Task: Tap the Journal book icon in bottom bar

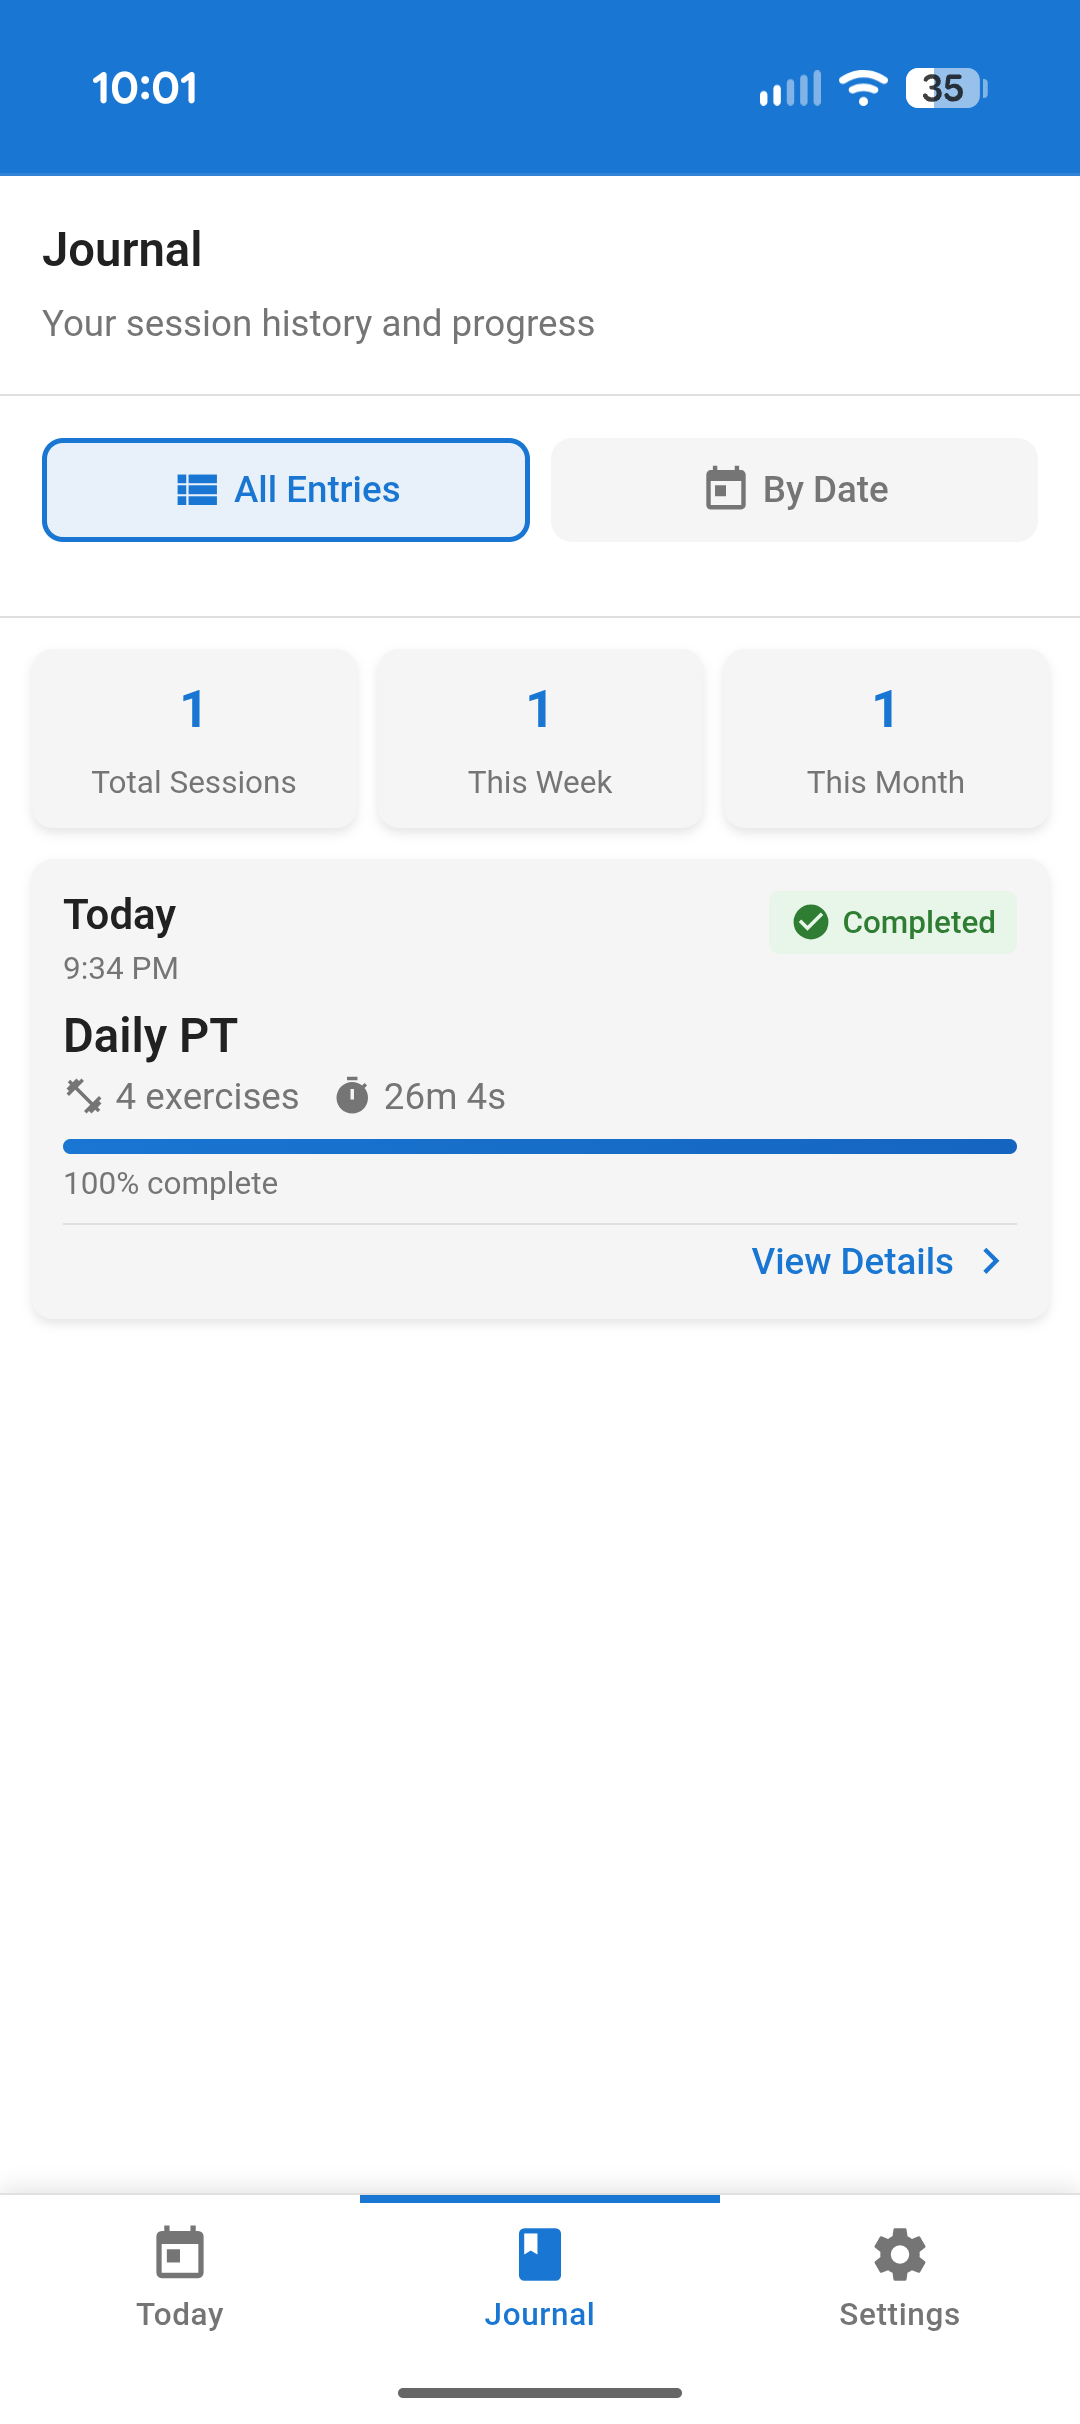Action: 540,2254
